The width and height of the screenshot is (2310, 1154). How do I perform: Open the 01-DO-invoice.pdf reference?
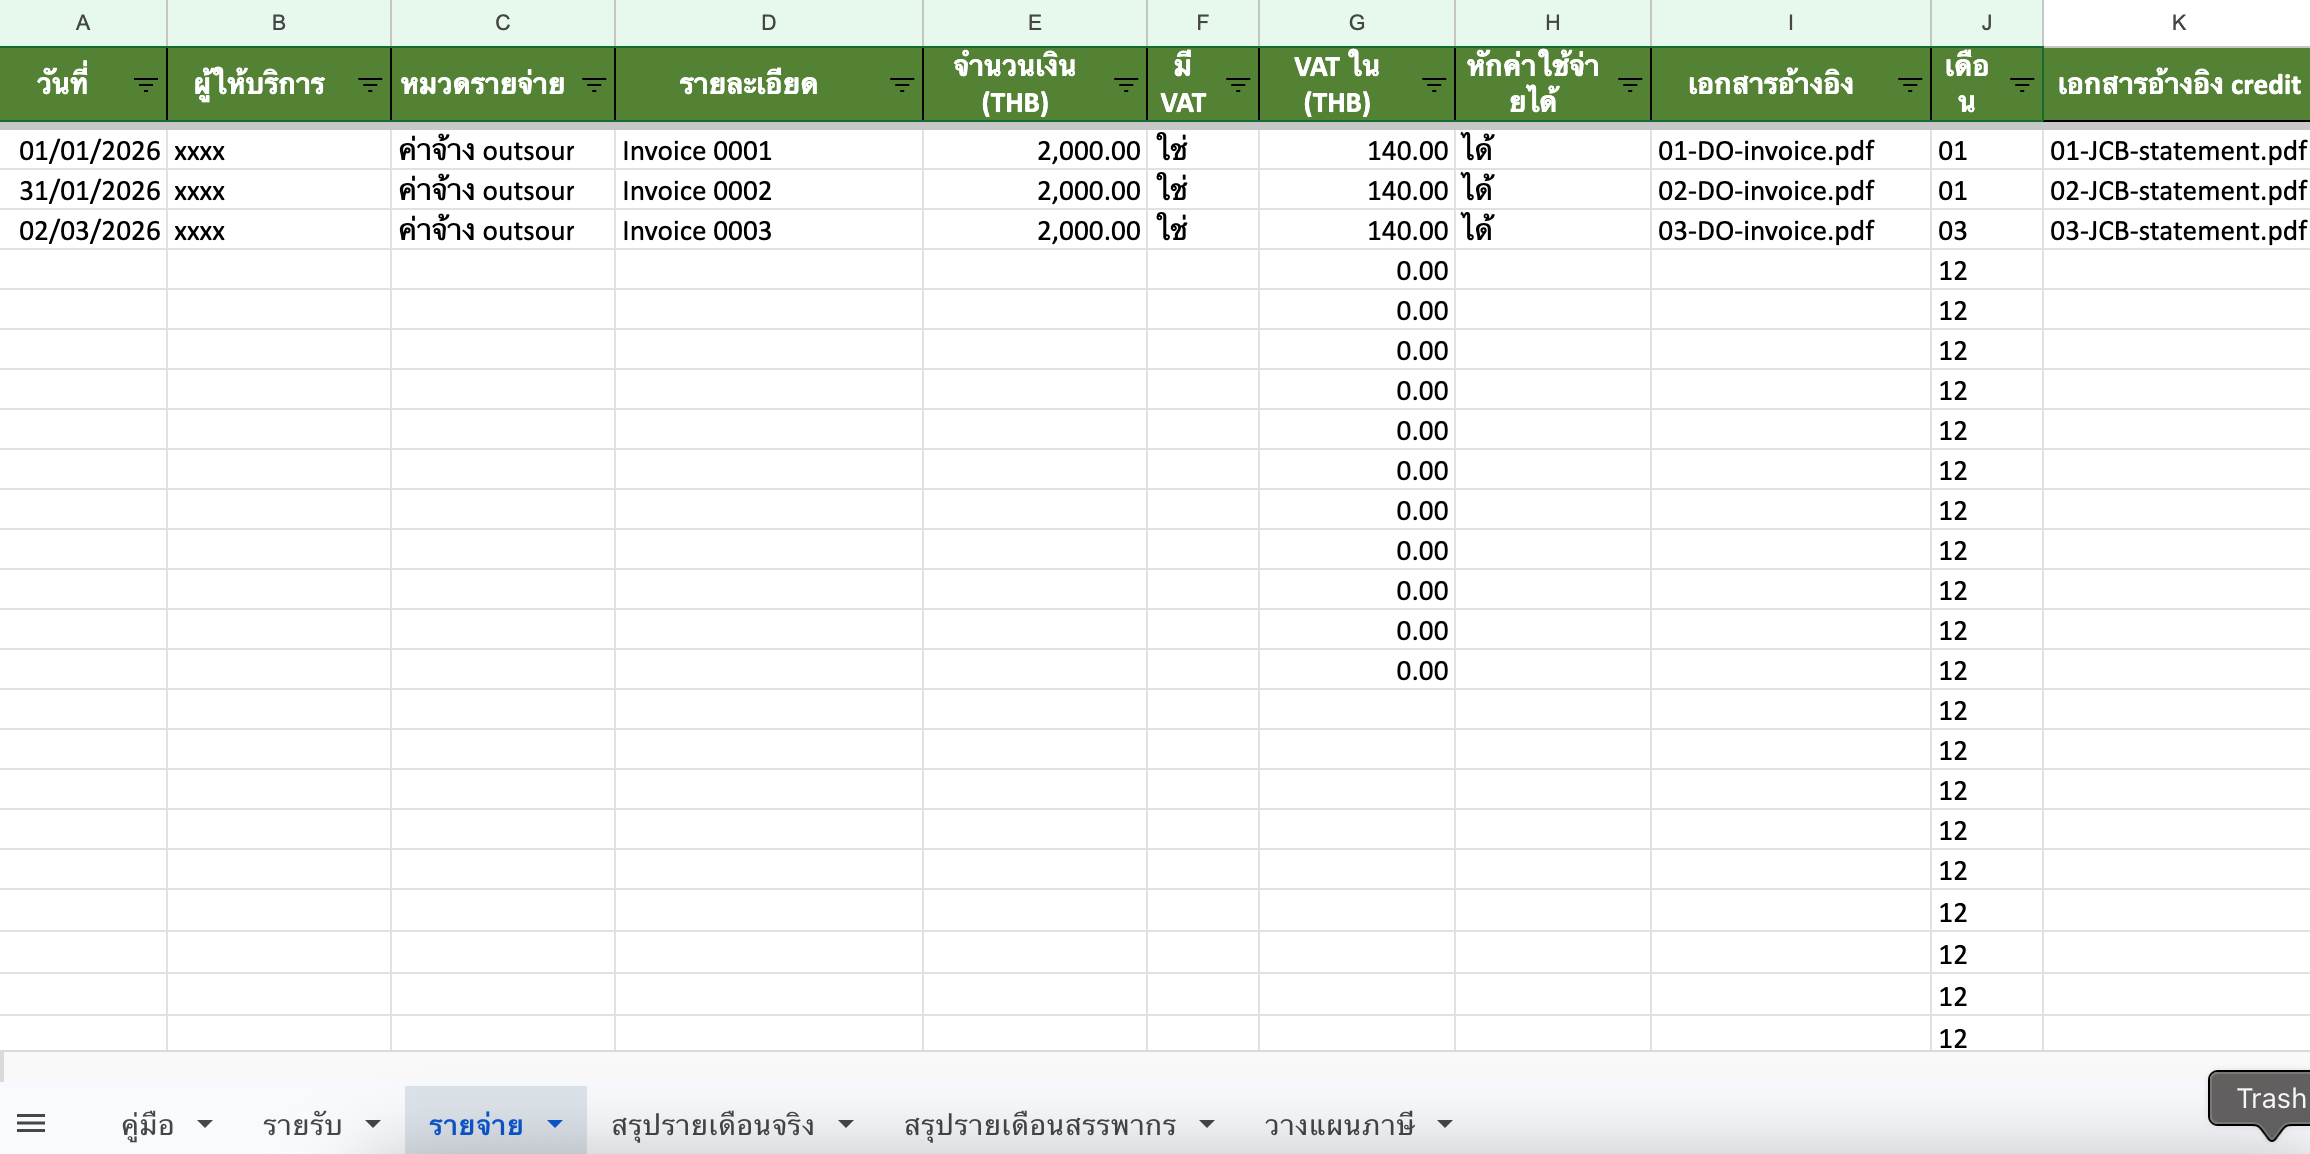(x=1766, y=150)
